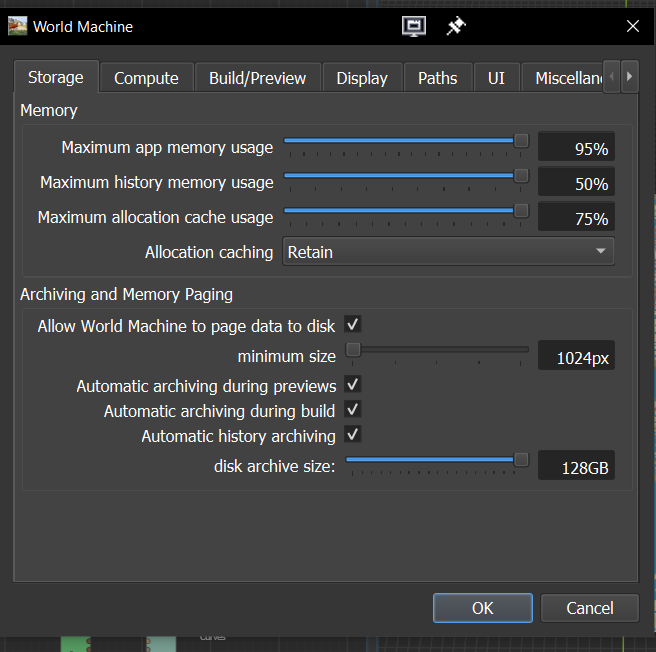Viewport: 656px width, 652px height.
Task: Click the minimum size slider
Action: (x=437, y=349)
